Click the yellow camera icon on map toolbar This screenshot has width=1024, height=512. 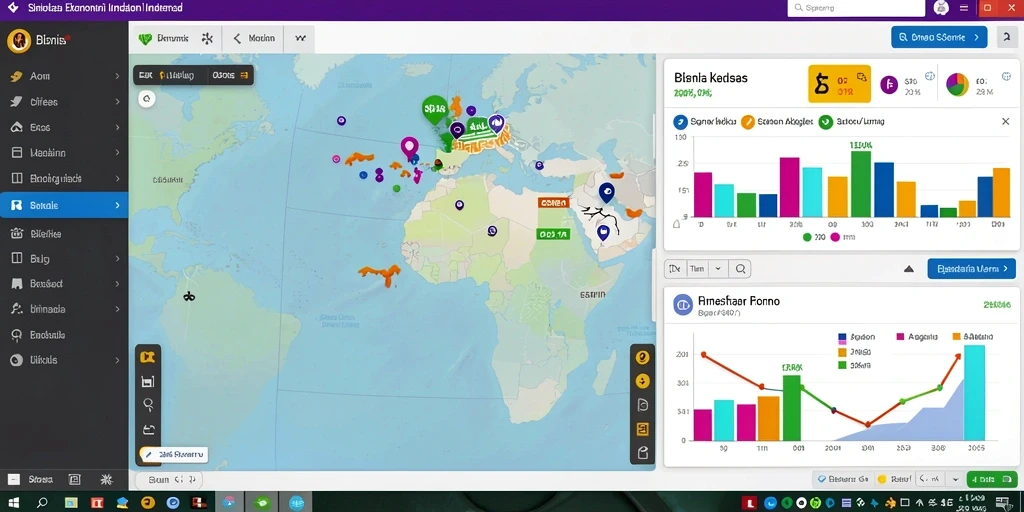(x=148, y=357)
